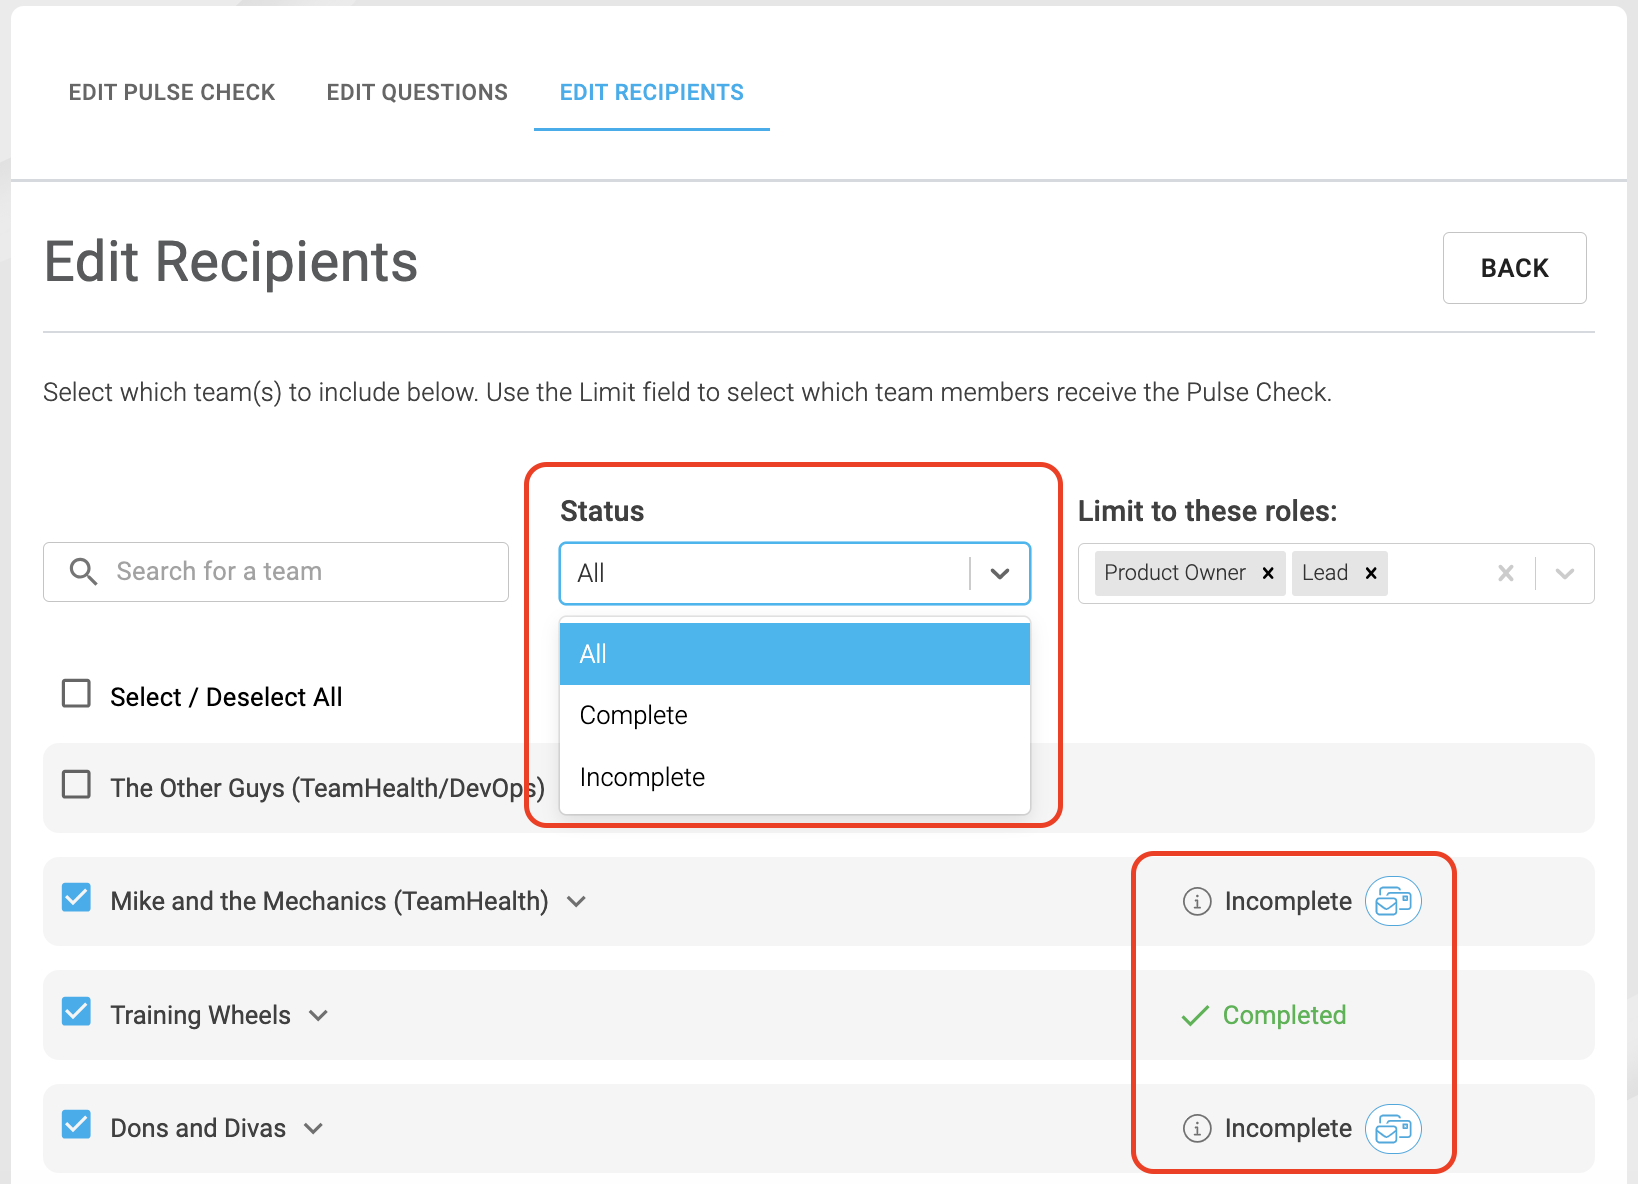Open info icon beside Dons and Divas Incomplete
Viewport: 1638px width, 1184px height.
(1197, 1128)
